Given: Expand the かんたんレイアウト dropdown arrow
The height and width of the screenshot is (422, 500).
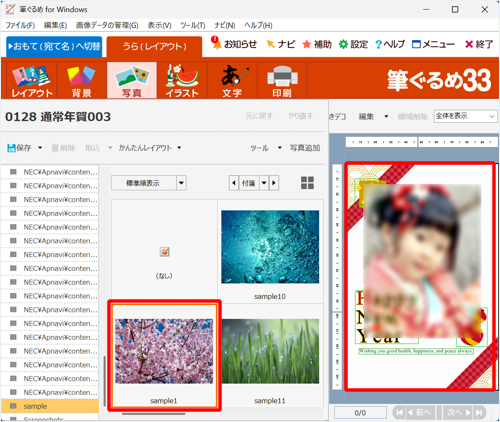Looking at the screenshot, I should (x=179, y=148).
